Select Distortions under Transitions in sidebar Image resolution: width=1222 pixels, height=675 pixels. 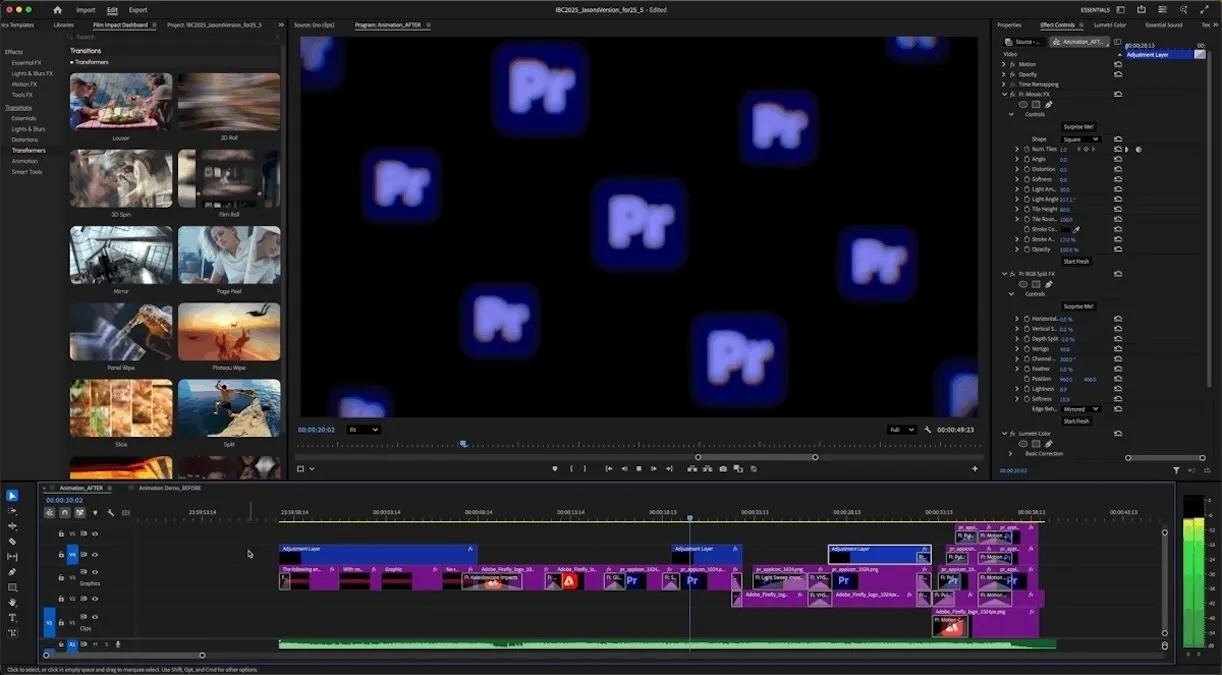pos(25,140)
